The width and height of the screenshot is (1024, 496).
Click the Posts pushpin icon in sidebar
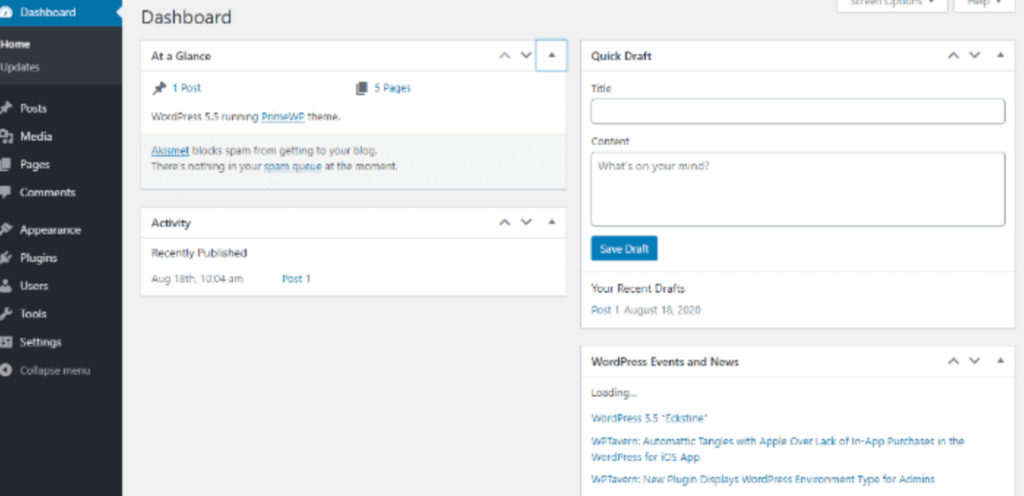(x=7, y=108)
